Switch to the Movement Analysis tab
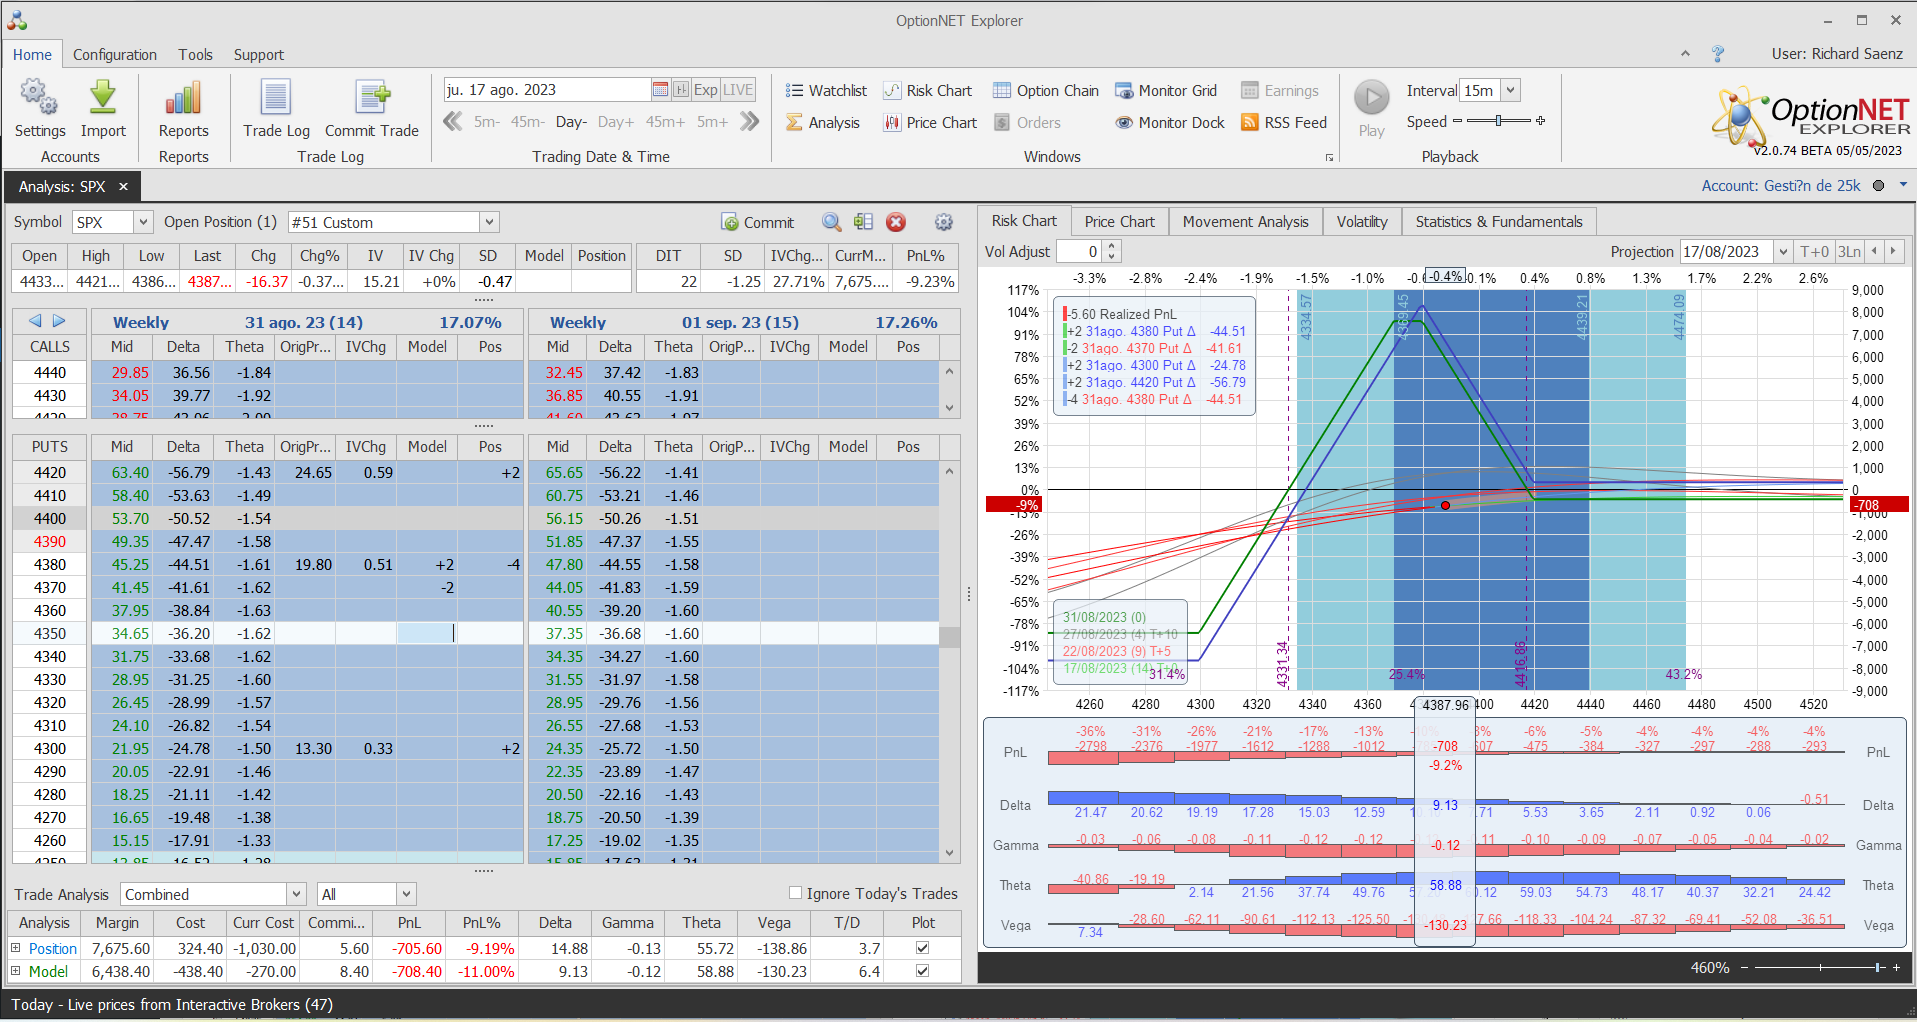Image resolution: width=1917 pixels, height=1022 pixels. (x=1245, y=222)
